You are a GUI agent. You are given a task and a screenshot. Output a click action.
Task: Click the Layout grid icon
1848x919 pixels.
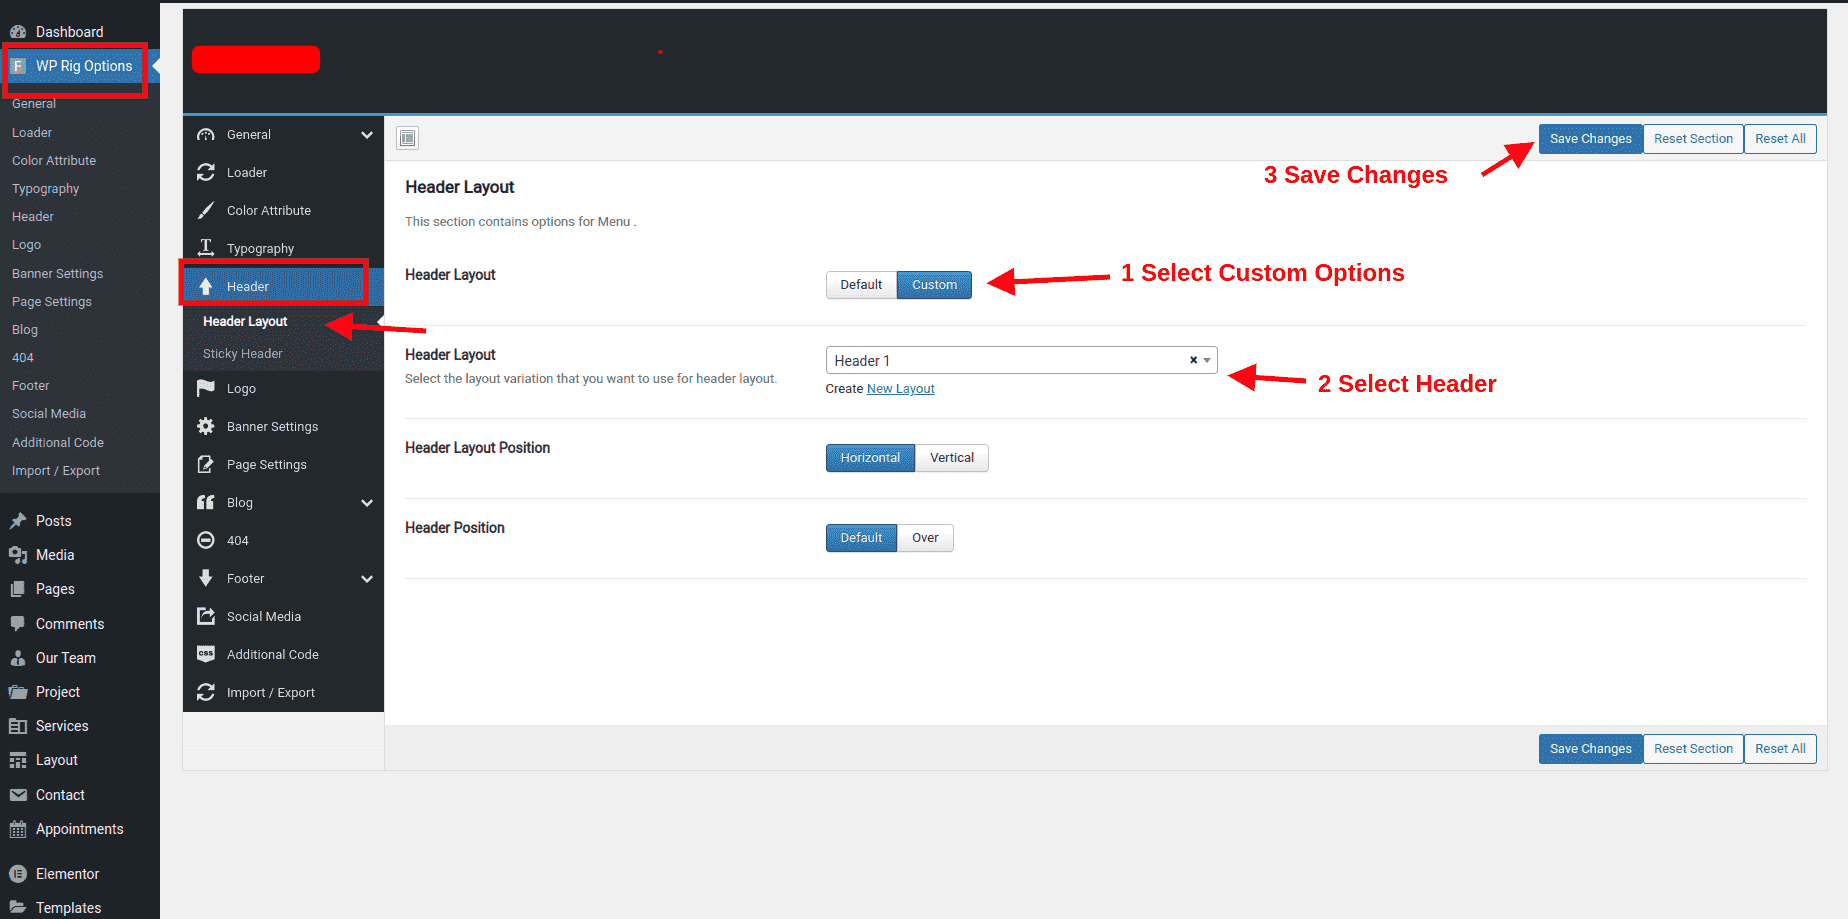click(18, 760)
